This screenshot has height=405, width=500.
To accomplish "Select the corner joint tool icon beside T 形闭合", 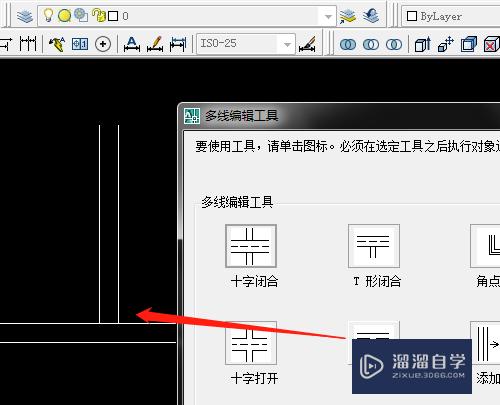I will pyautogui.click(x=485, y=246).
